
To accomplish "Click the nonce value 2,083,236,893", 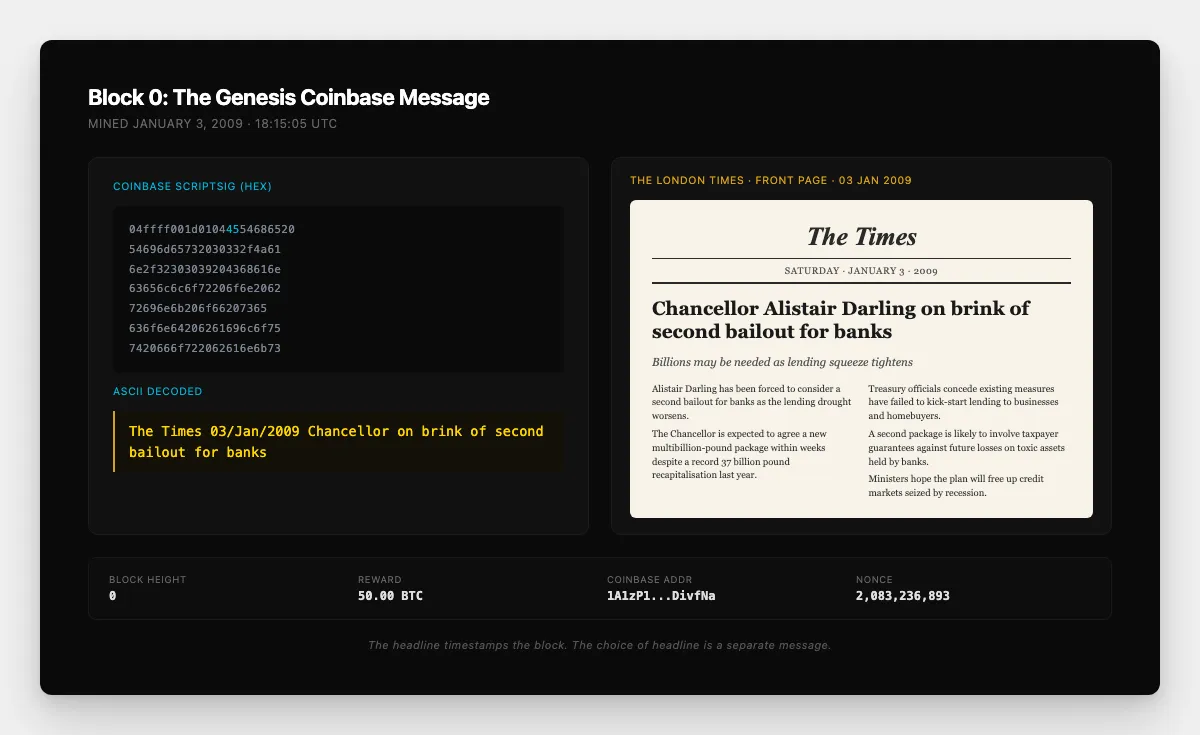I will pos(903,596).
